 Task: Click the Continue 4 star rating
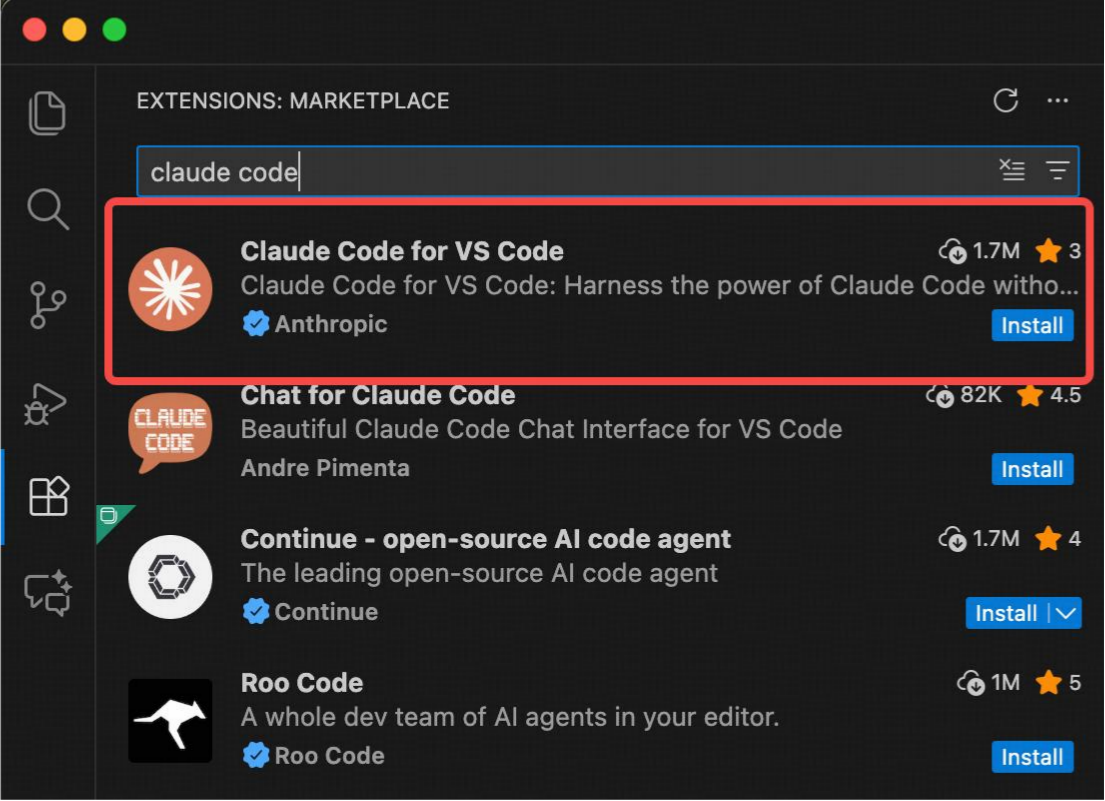[x=1058, y=539]
